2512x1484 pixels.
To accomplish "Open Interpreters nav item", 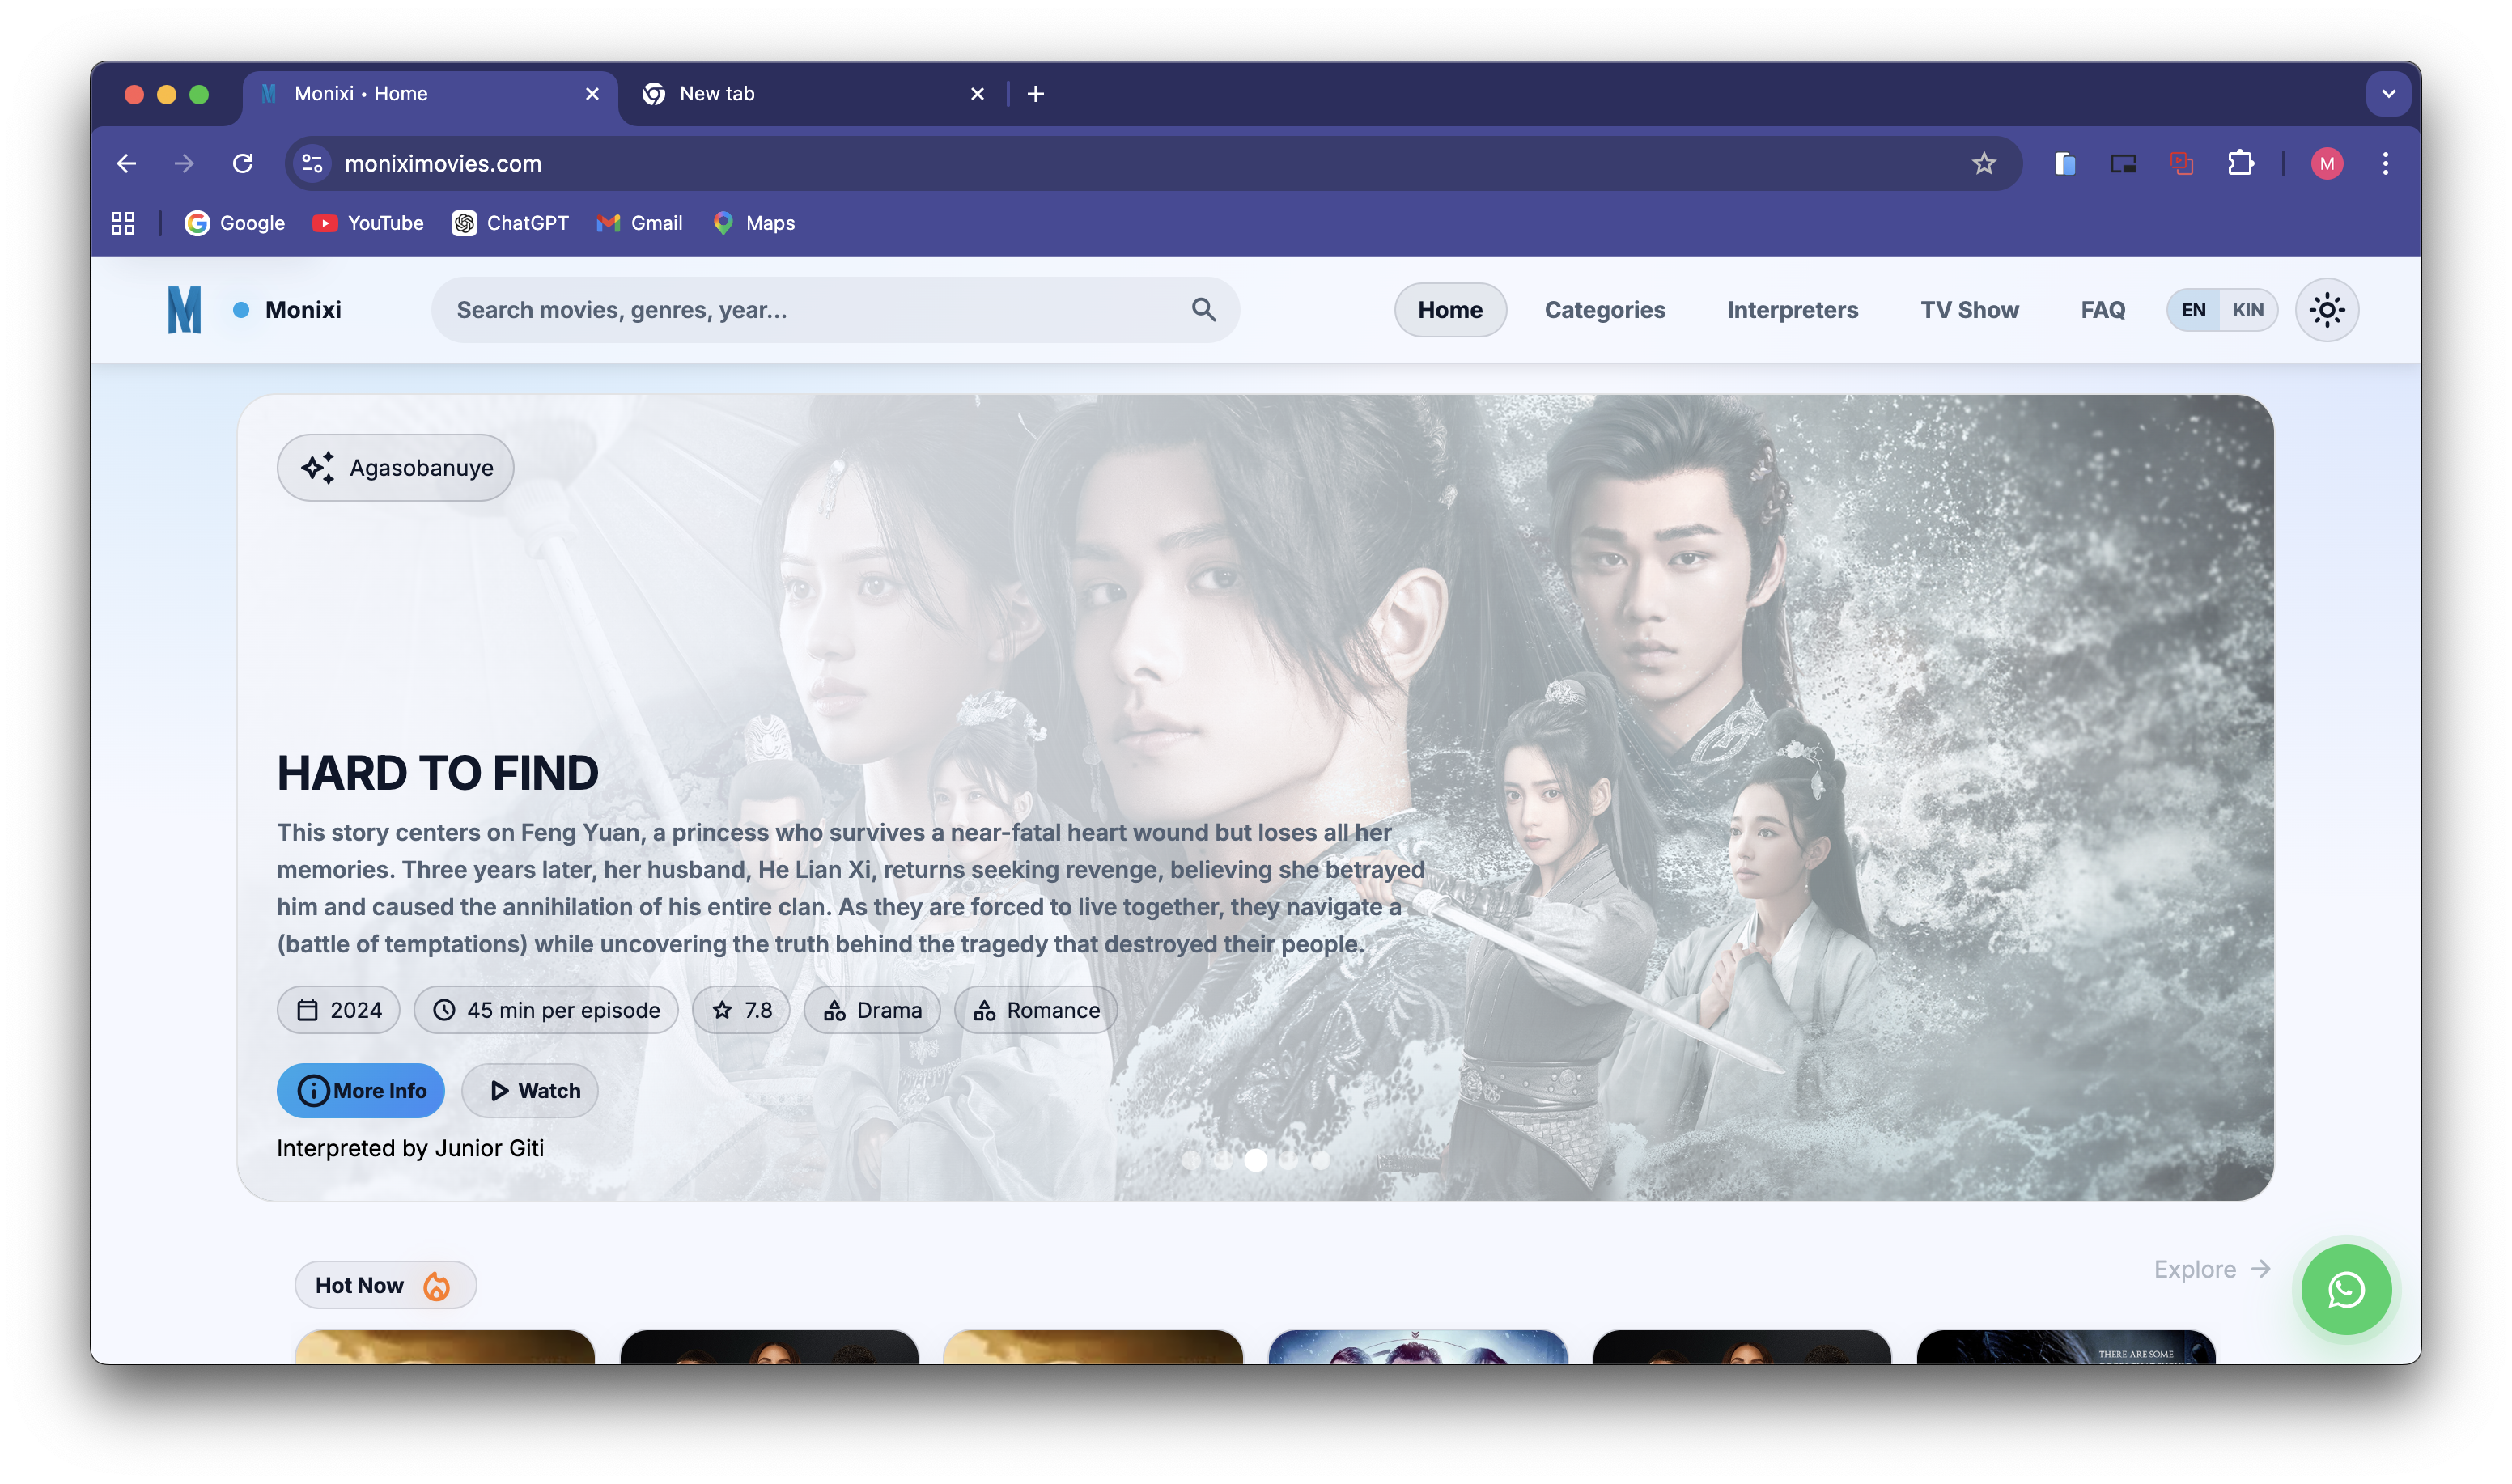I will click(1792, 310).
